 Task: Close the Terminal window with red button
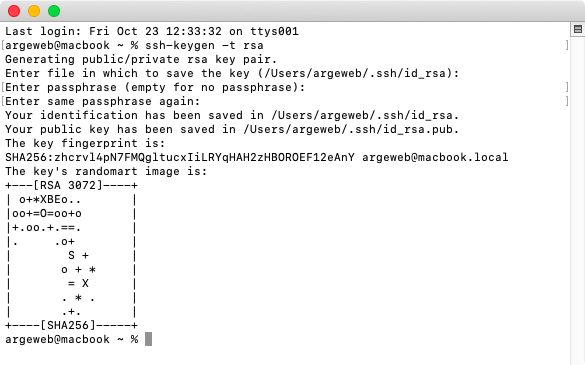tap(14, 11)
